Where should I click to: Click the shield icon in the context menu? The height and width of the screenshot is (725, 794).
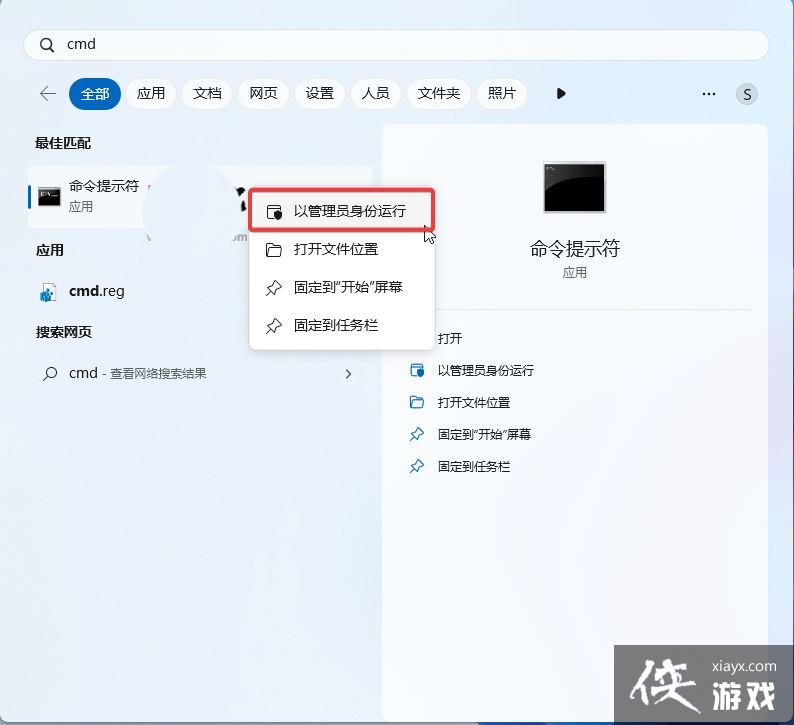click(274, 212)
